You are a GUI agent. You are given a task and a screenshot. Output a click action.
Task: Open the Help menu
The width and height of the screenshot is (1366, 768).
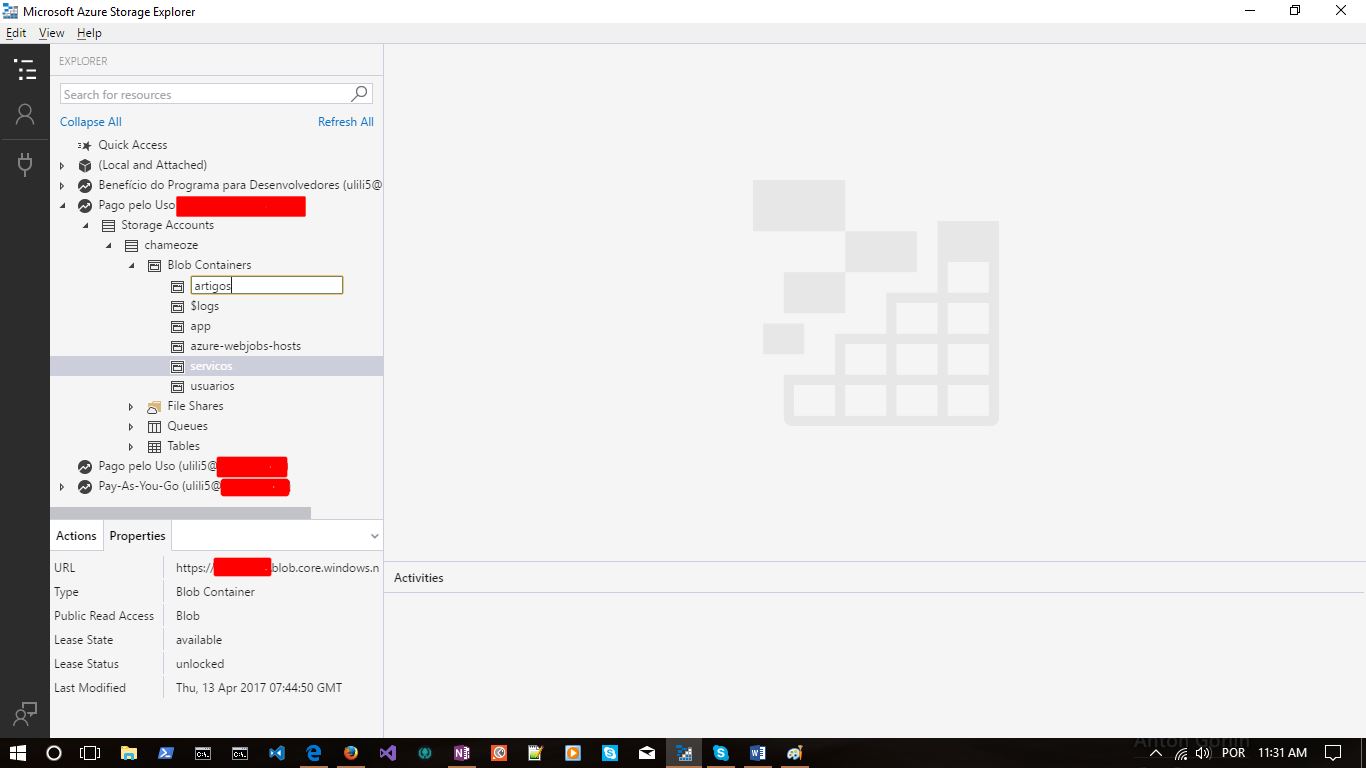click(89, 33)
